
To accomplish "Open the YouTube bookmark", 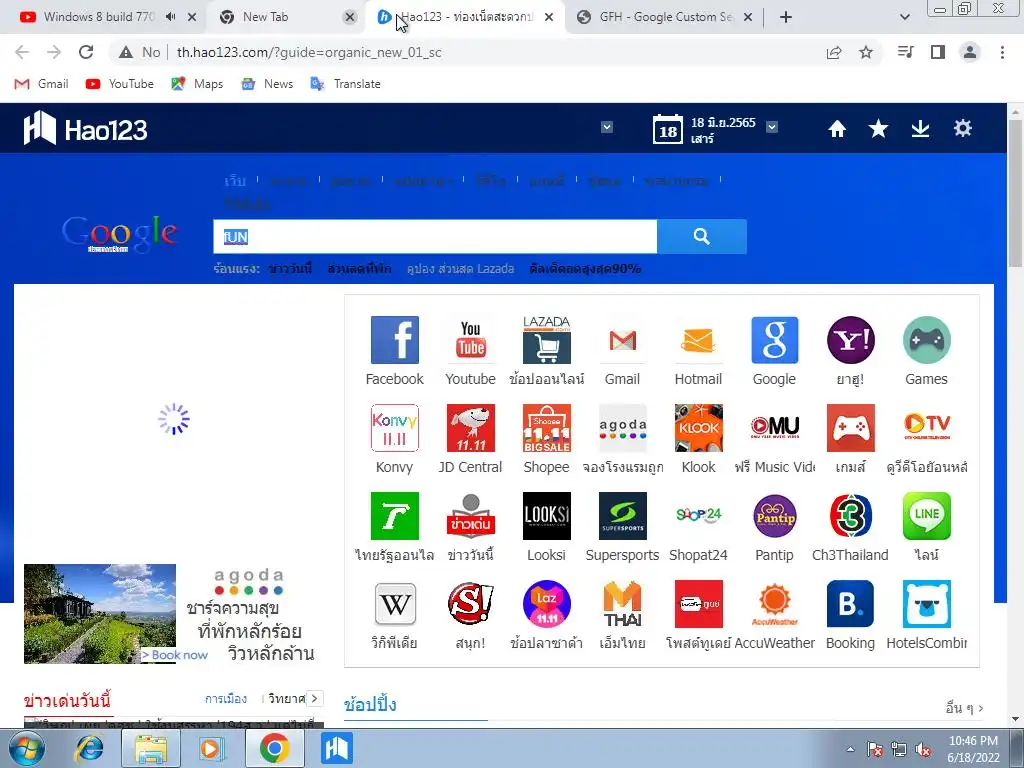I will (x=120, y=84).
